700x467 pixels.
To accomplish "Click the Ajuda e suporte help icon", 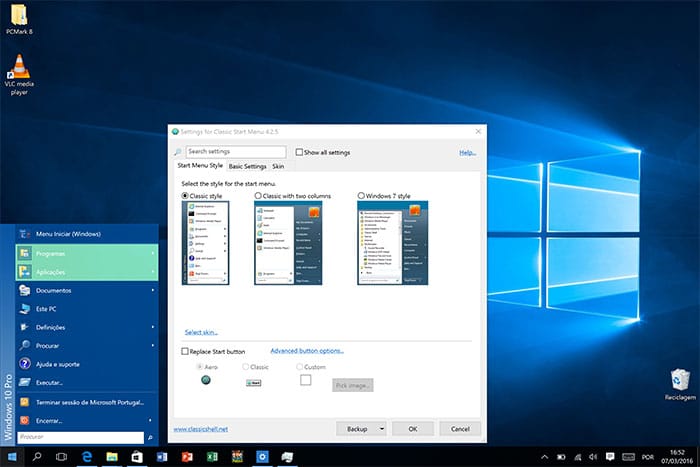I will [25, 364].
